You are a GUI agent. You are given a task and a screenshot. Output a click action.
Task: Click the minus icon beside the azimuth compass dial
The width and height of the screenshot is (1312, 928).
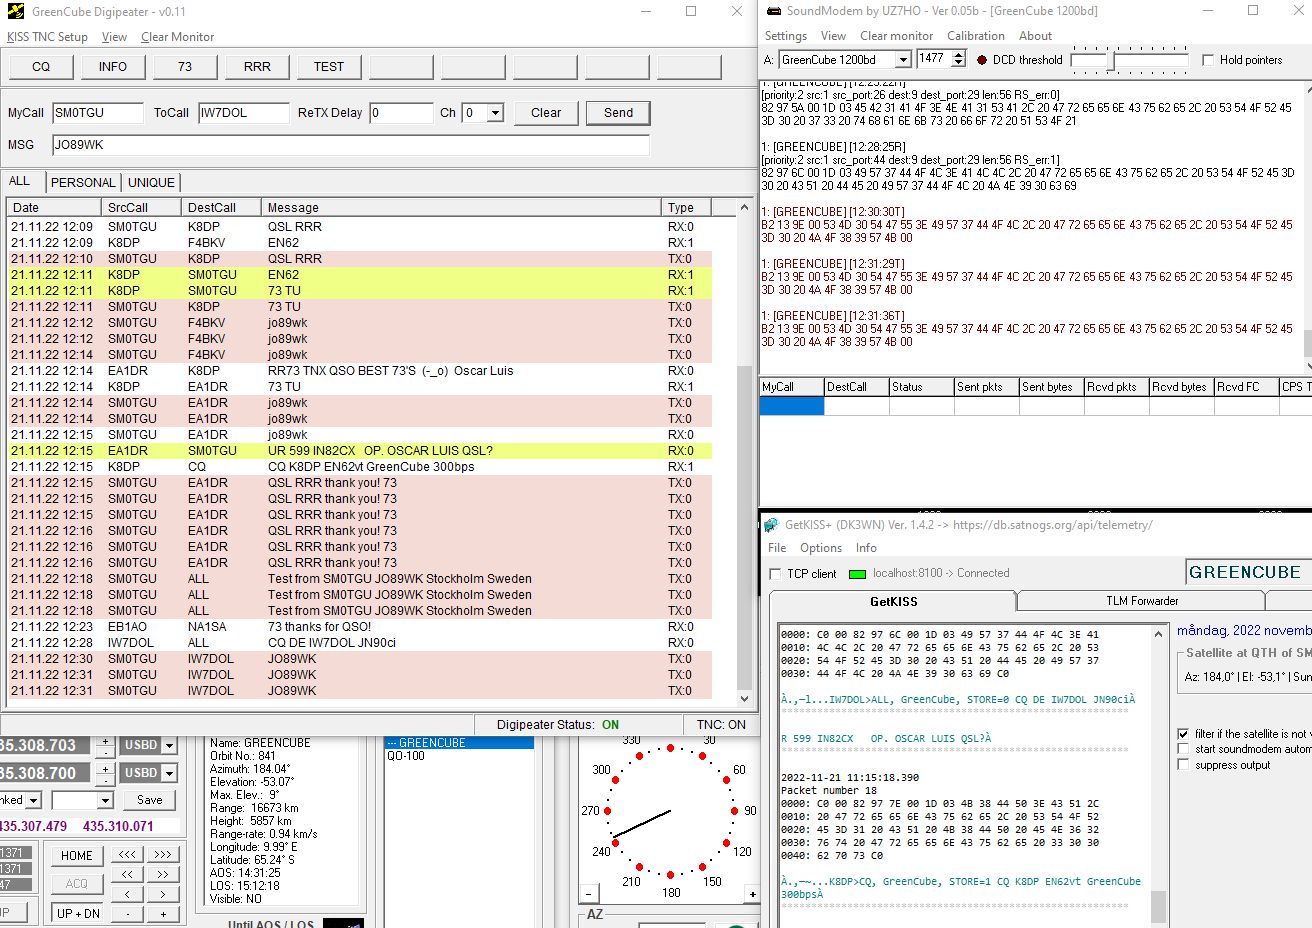(x=589, y=893)
